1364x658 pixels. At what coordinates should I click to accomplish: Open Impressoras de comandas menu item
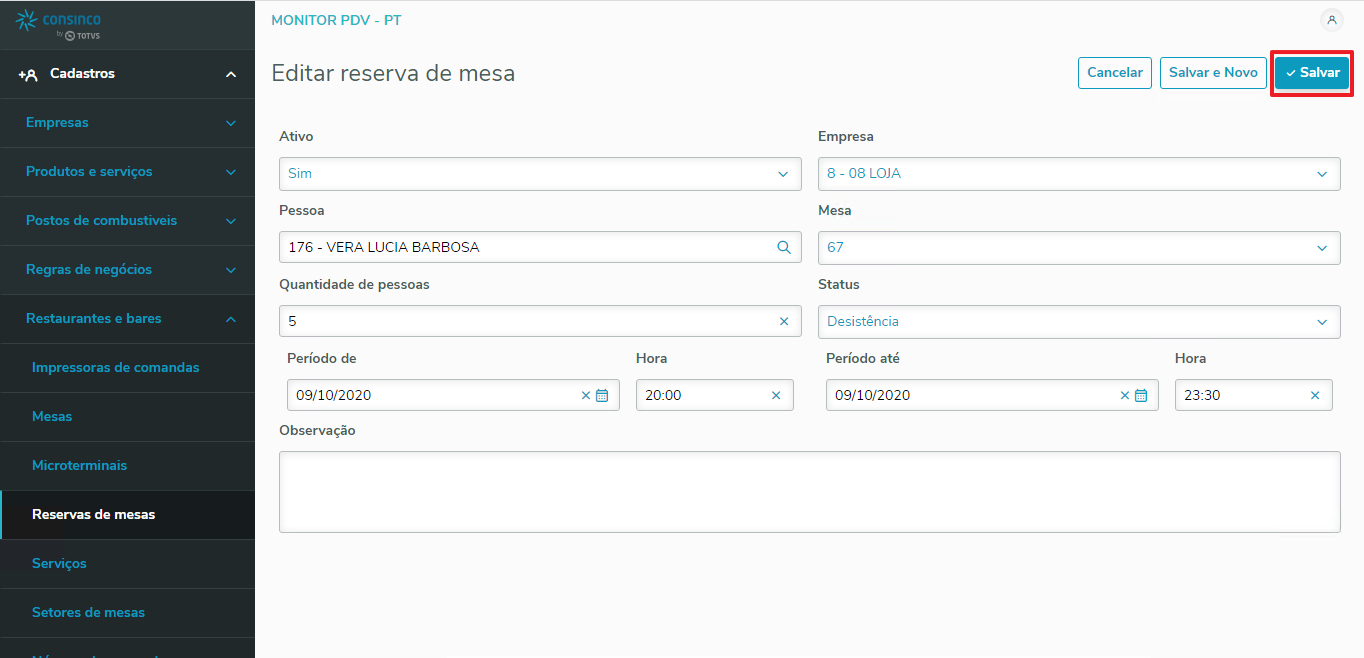(116, 368)
